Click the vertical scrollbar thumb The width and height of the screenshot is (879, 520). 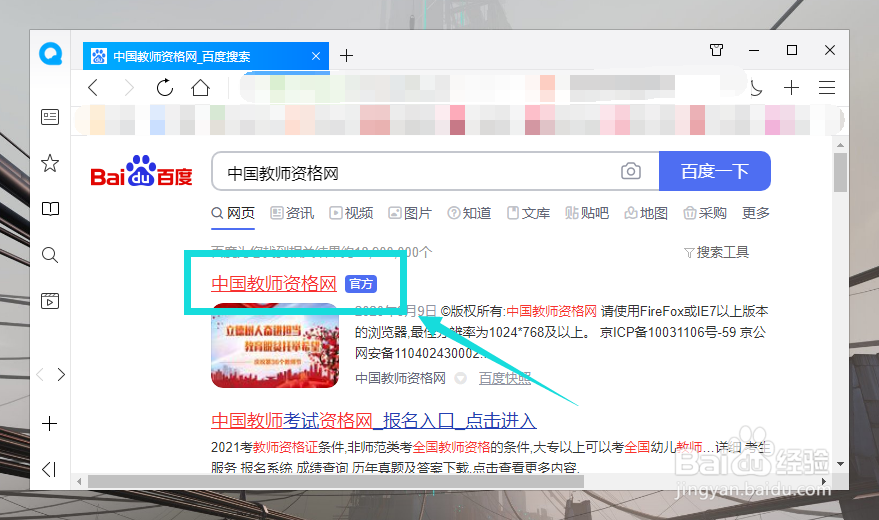click(x=840, y=172)
